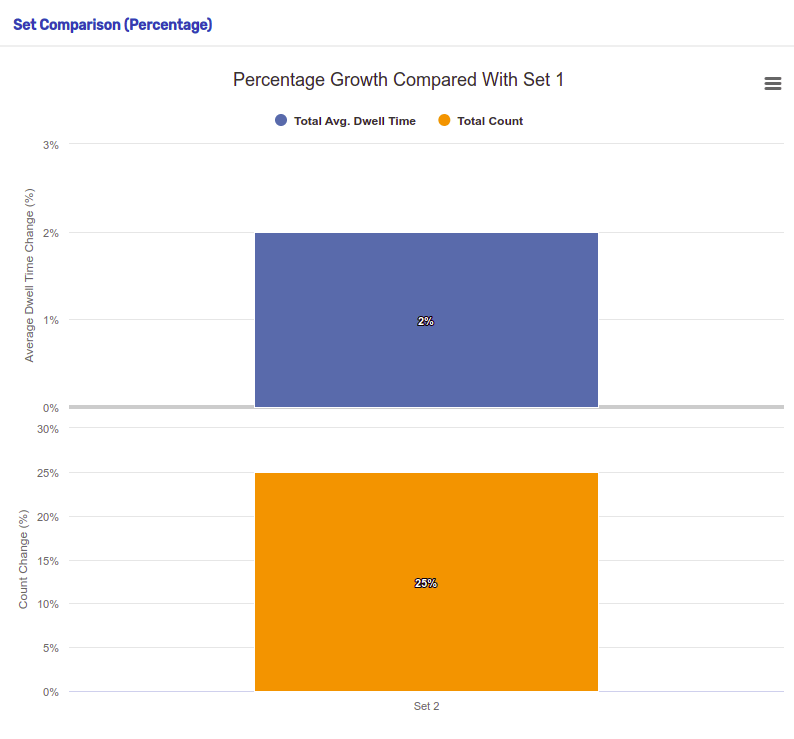Click the 20% tick label on count axis

pyautogui.click(x=48, y=517)
